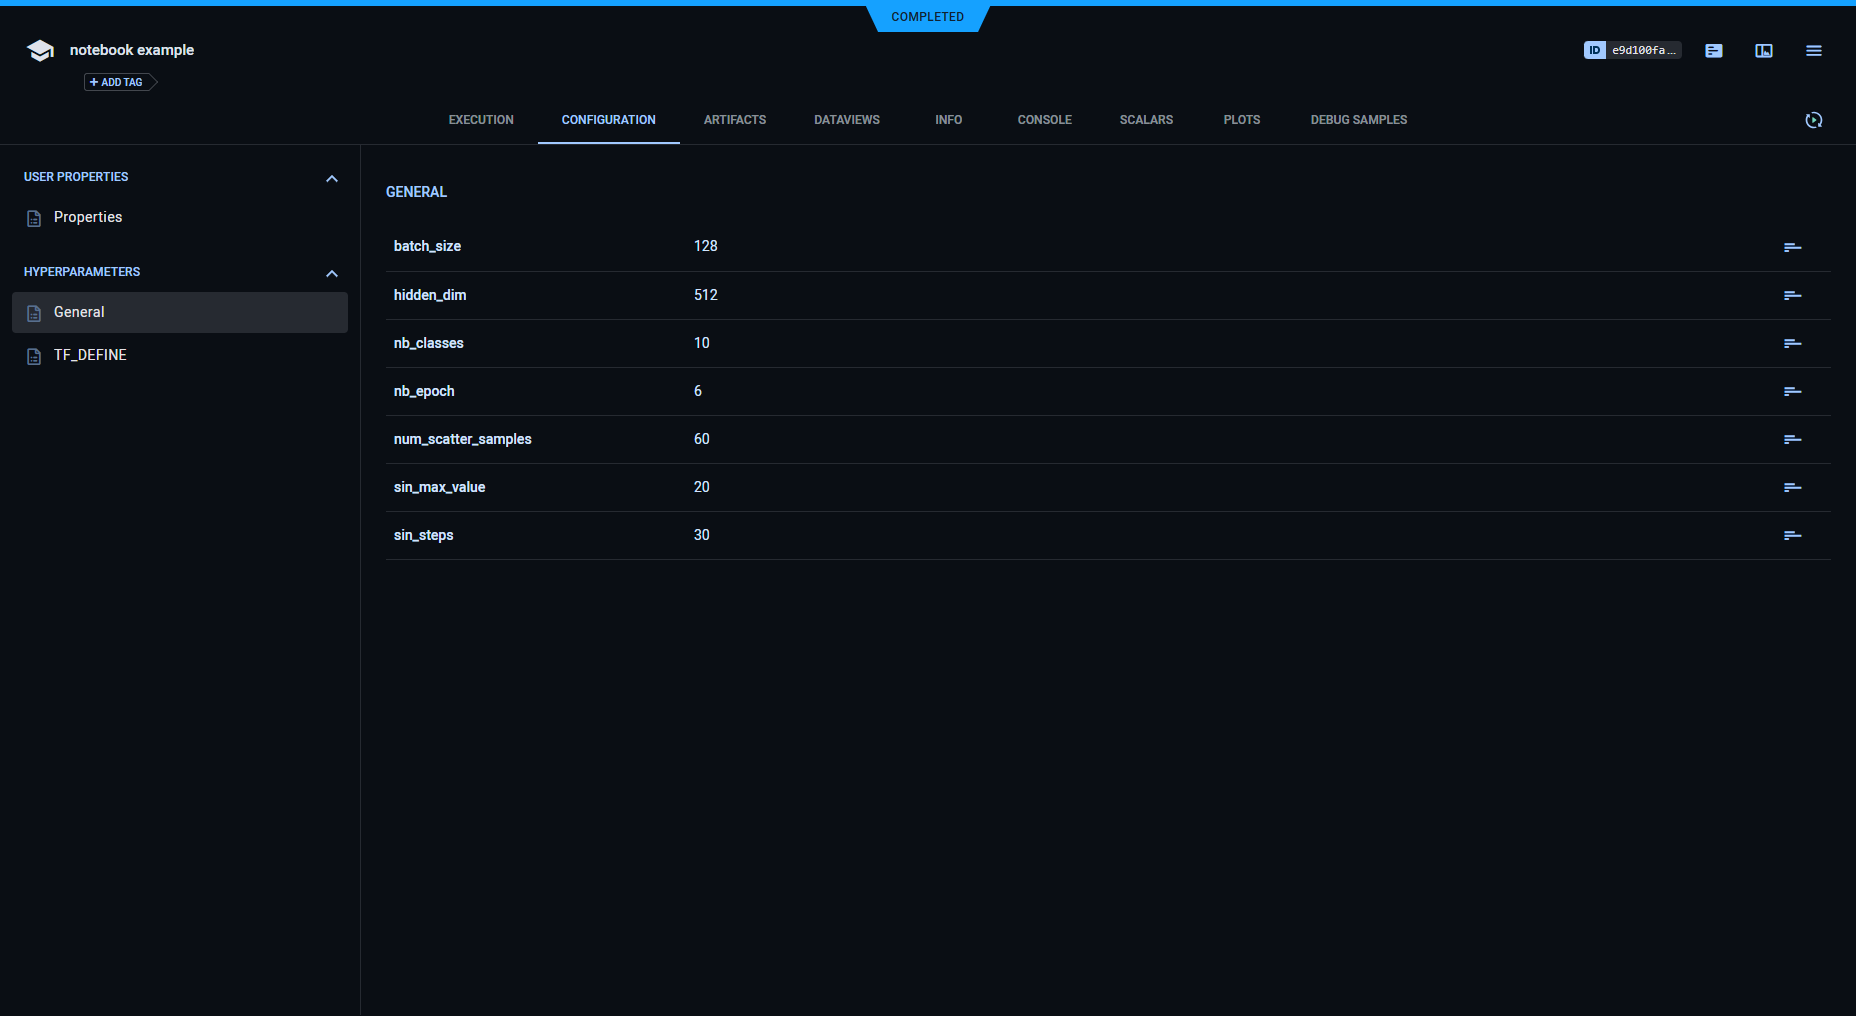The height and width of the screenshot is (1016, 1856).
Task: Collapse the User Properties section
Action: click(x=332, y=178)
